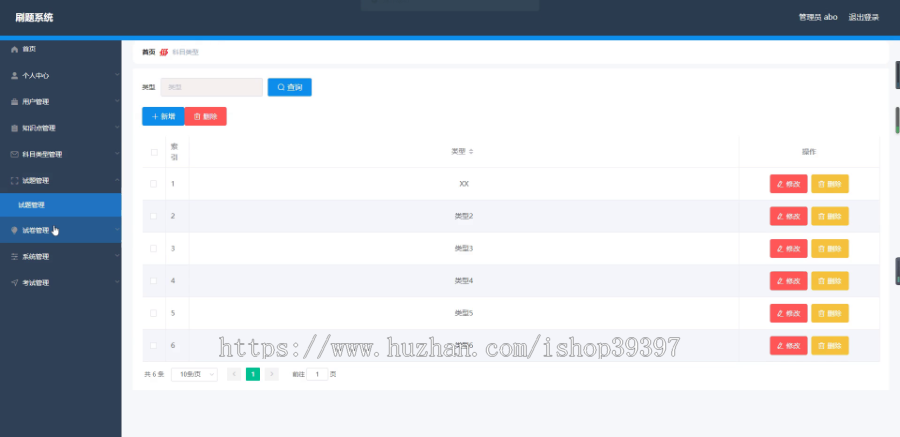Click the 管理员 abo account label
The image size is (900, 437).
coord(818,17)
